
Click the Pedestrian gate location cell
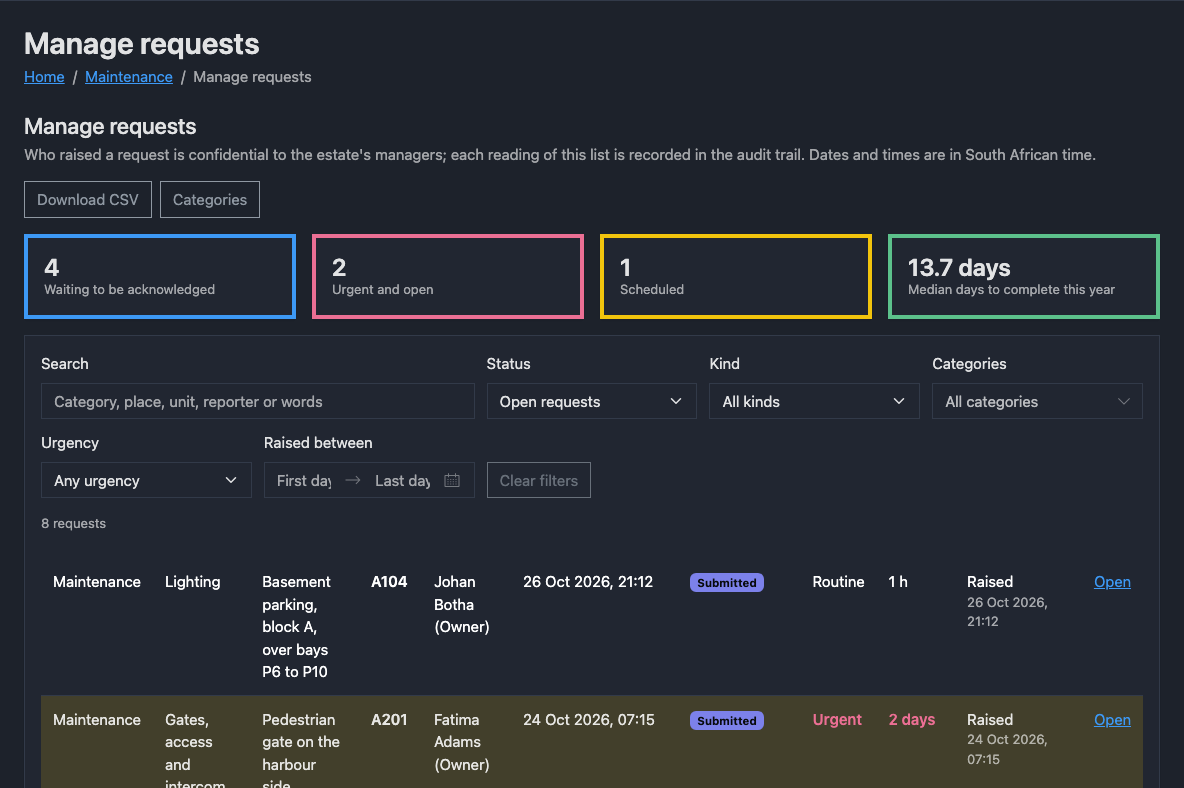(301, 750)
